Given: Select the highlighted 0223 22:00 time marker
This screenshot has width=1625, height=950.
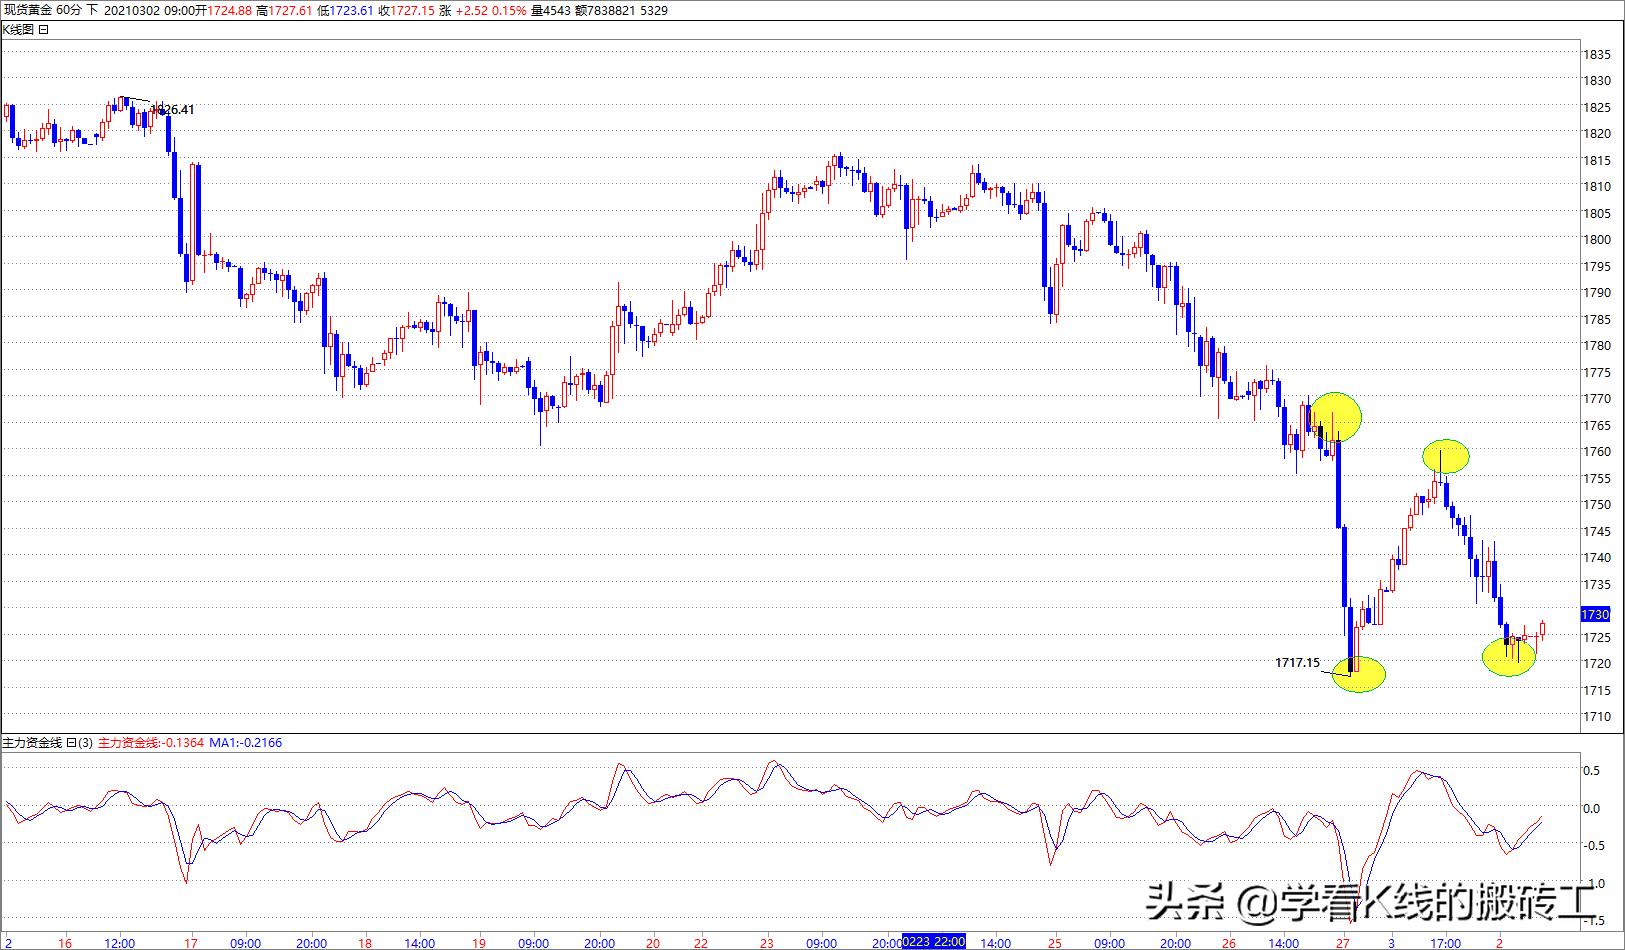Looking at the screenshot, I should click(934, 942).
